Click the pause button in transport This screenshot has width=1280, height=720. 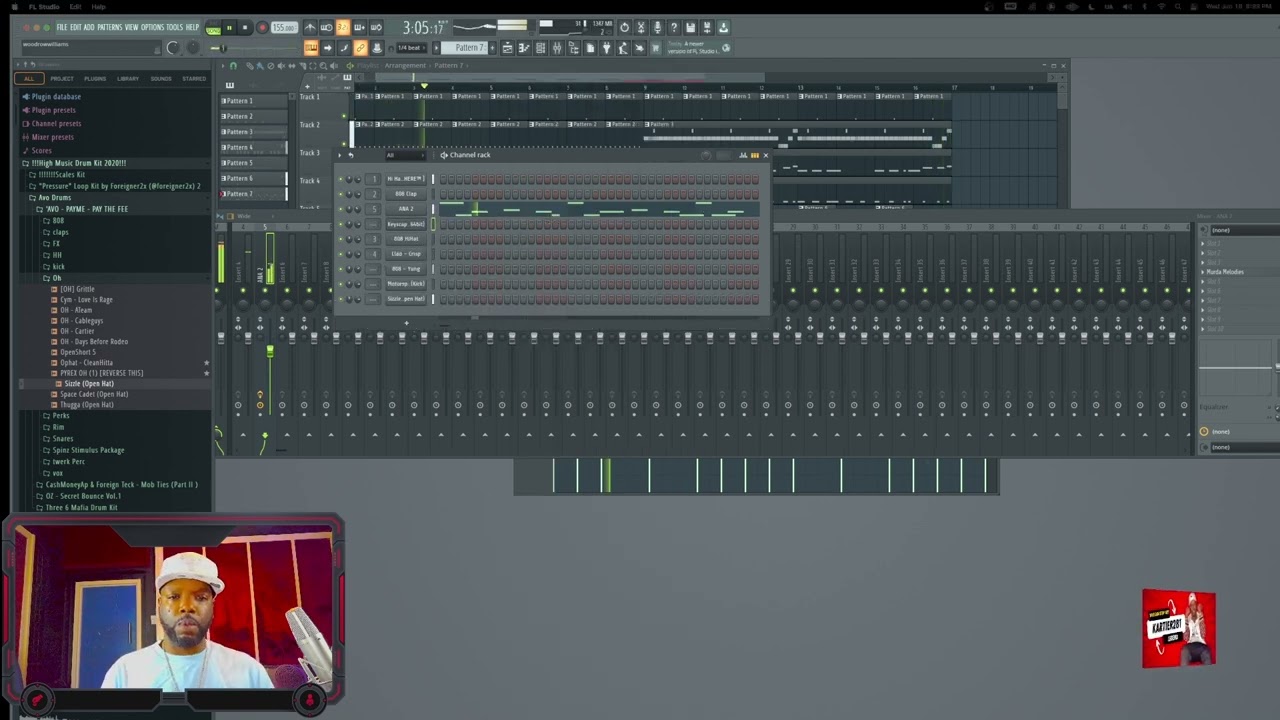pos(229,28)
